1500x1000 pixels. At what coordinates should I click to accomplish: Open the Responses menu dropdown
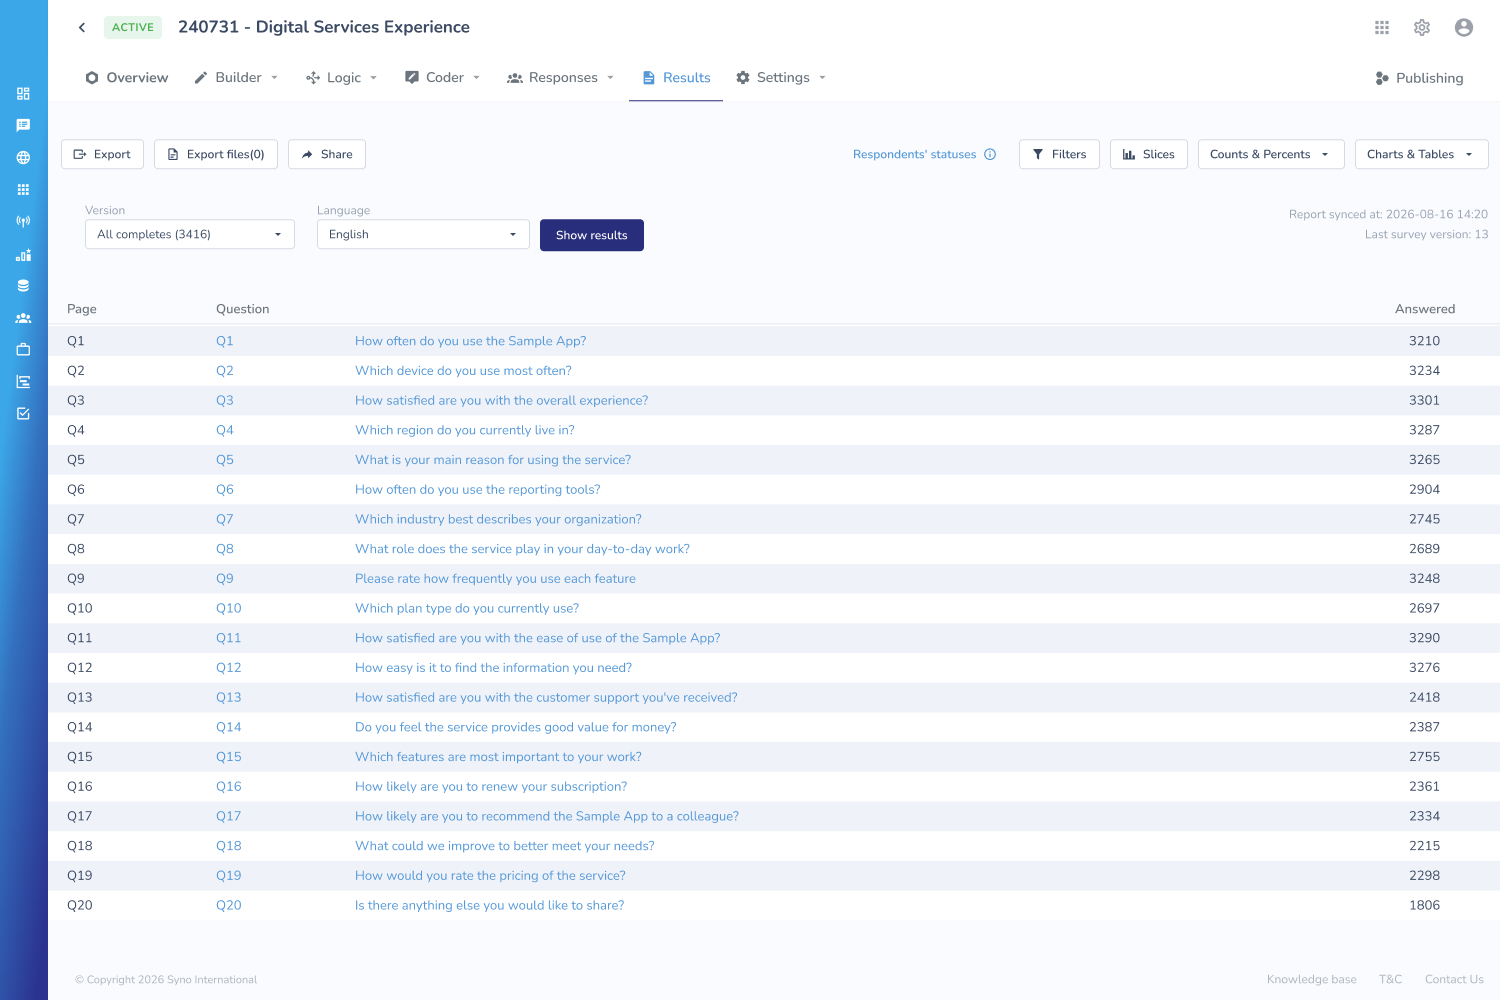(561, 78)
